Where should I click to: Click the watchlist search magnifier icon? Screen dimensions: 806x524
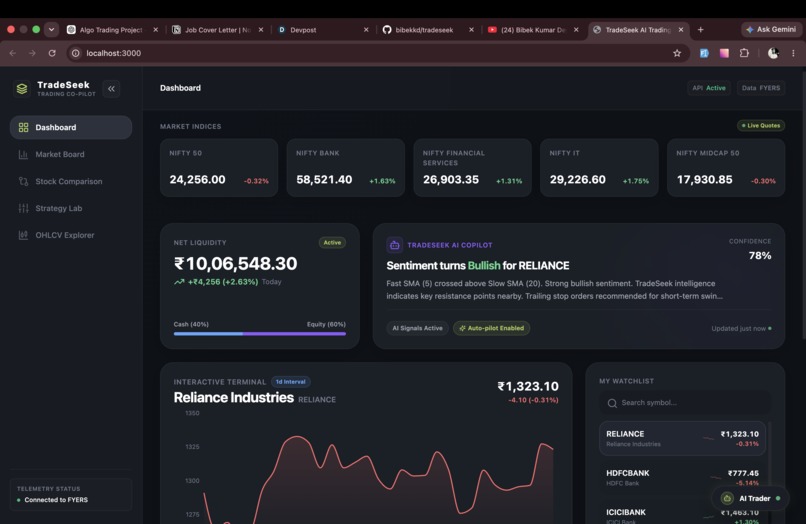612,403
